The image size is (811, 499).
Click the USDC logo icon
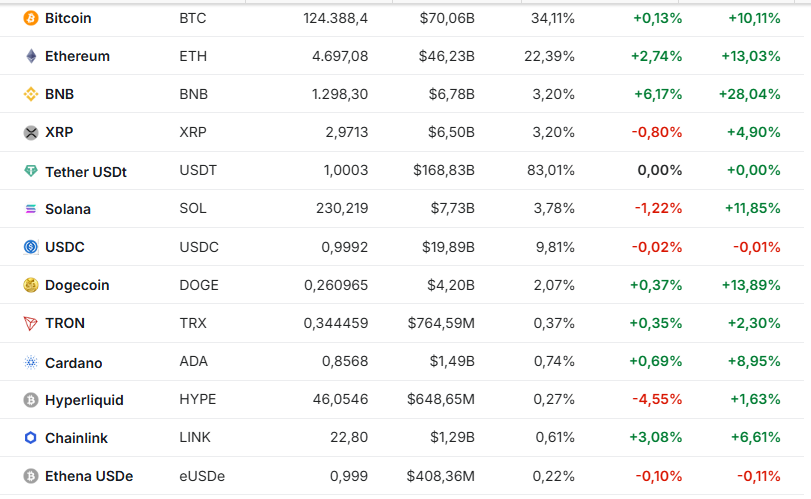click(x=30, y=247)
